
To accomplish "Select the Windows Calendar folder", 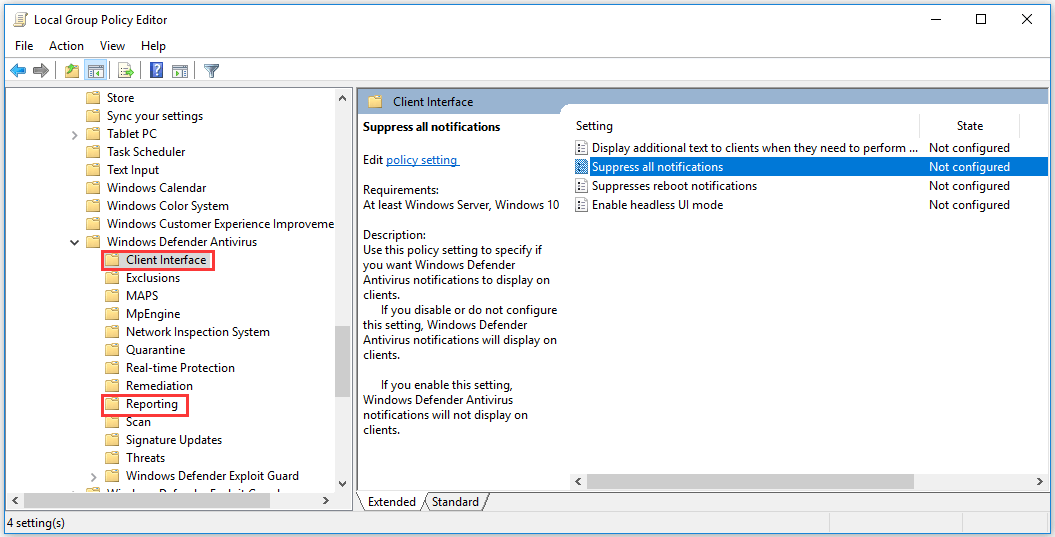I will click(157, 188).
